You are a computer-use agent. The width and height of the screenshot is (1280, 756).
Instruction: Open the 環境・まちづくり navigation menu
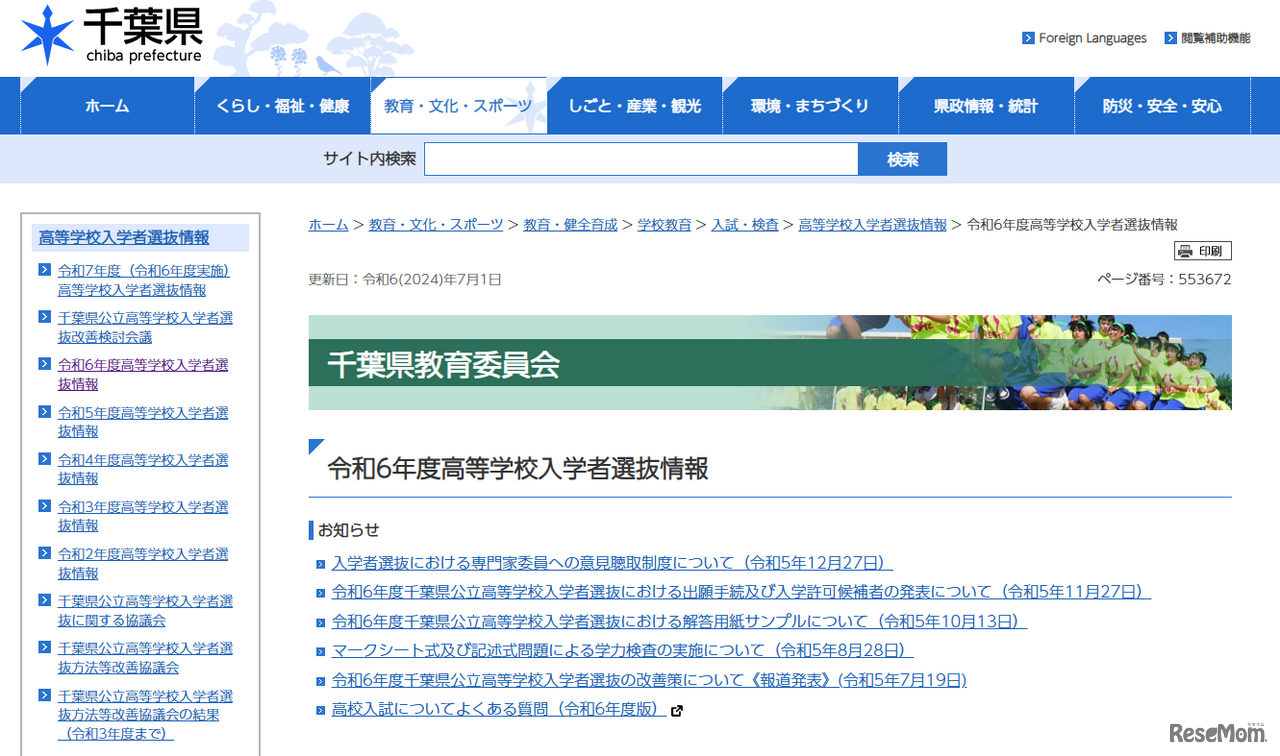(x=810, y=105)
